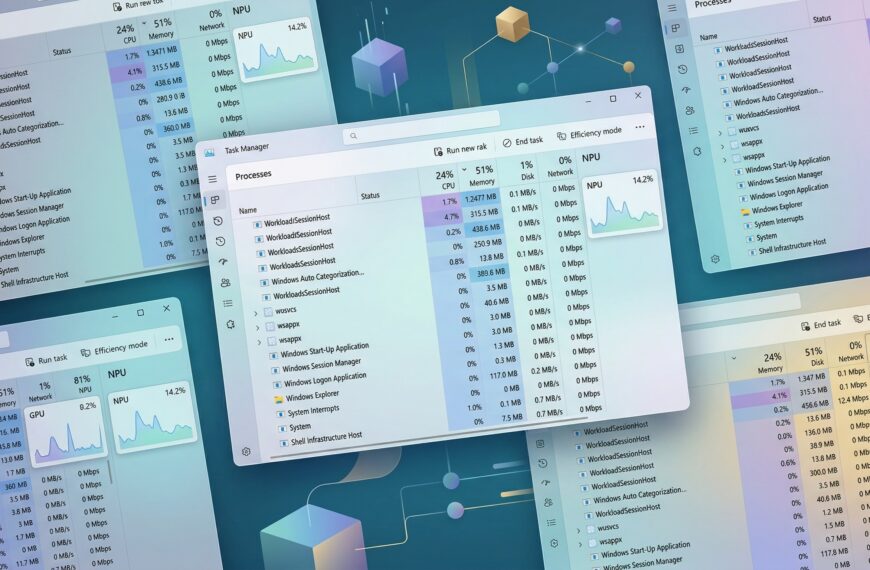Viewport: 870px width, 570px height.
Task: Open NPU graph thumbnail in center window
Action: point(621,204)
